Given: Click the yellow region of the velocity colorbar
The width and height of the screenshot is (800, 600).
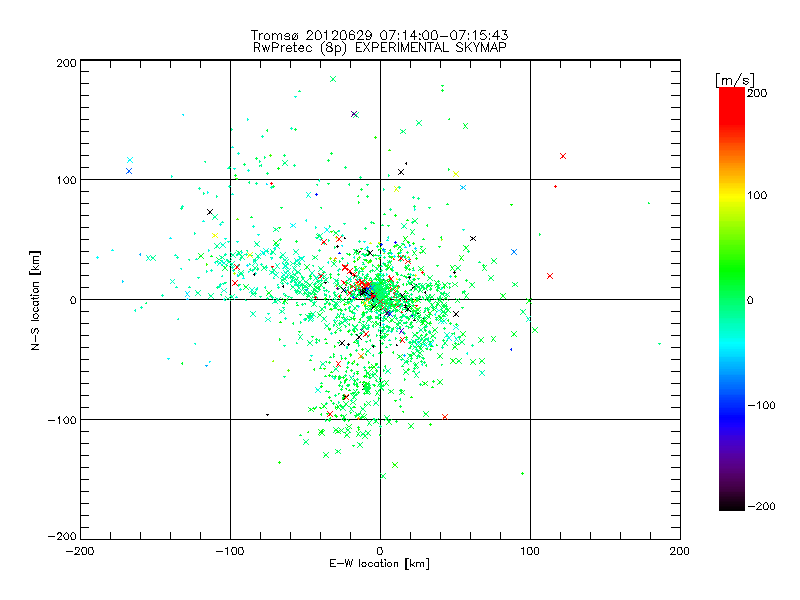Looking at the screenshot, I should coord(732,196).
